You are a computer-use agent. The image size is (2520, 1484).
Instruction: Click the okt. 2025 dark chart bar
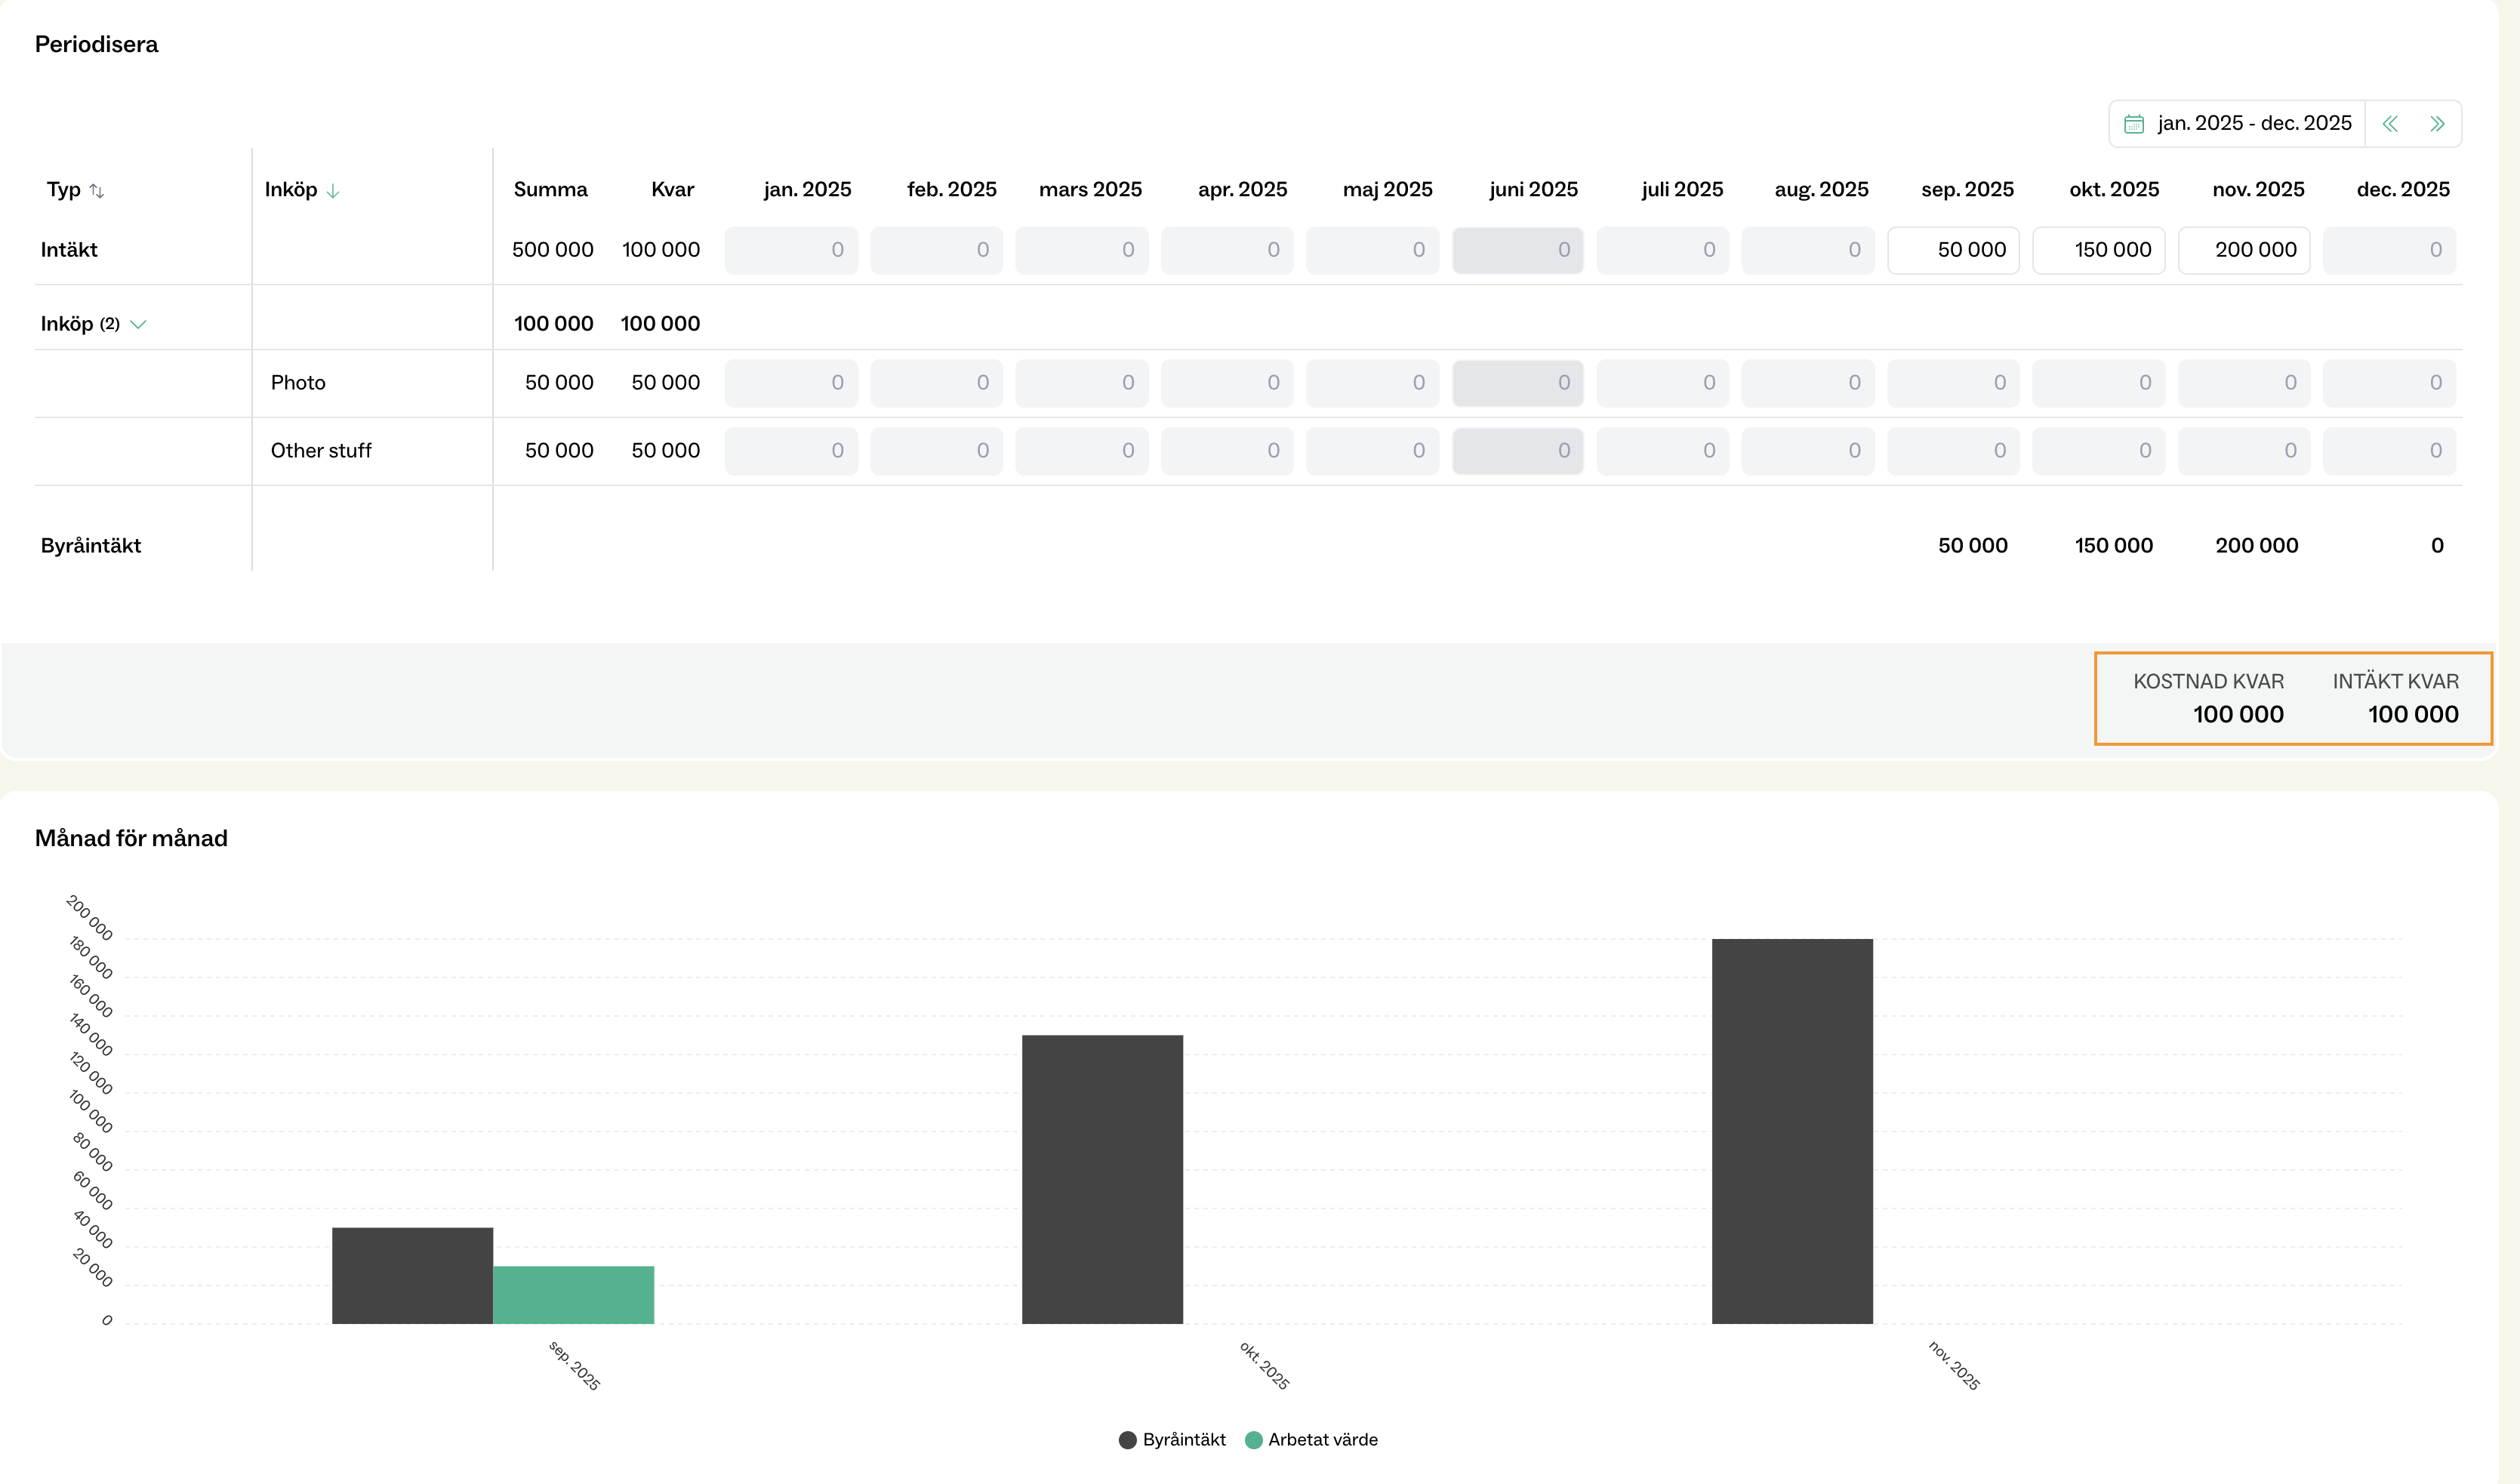click(1102, 1180)
